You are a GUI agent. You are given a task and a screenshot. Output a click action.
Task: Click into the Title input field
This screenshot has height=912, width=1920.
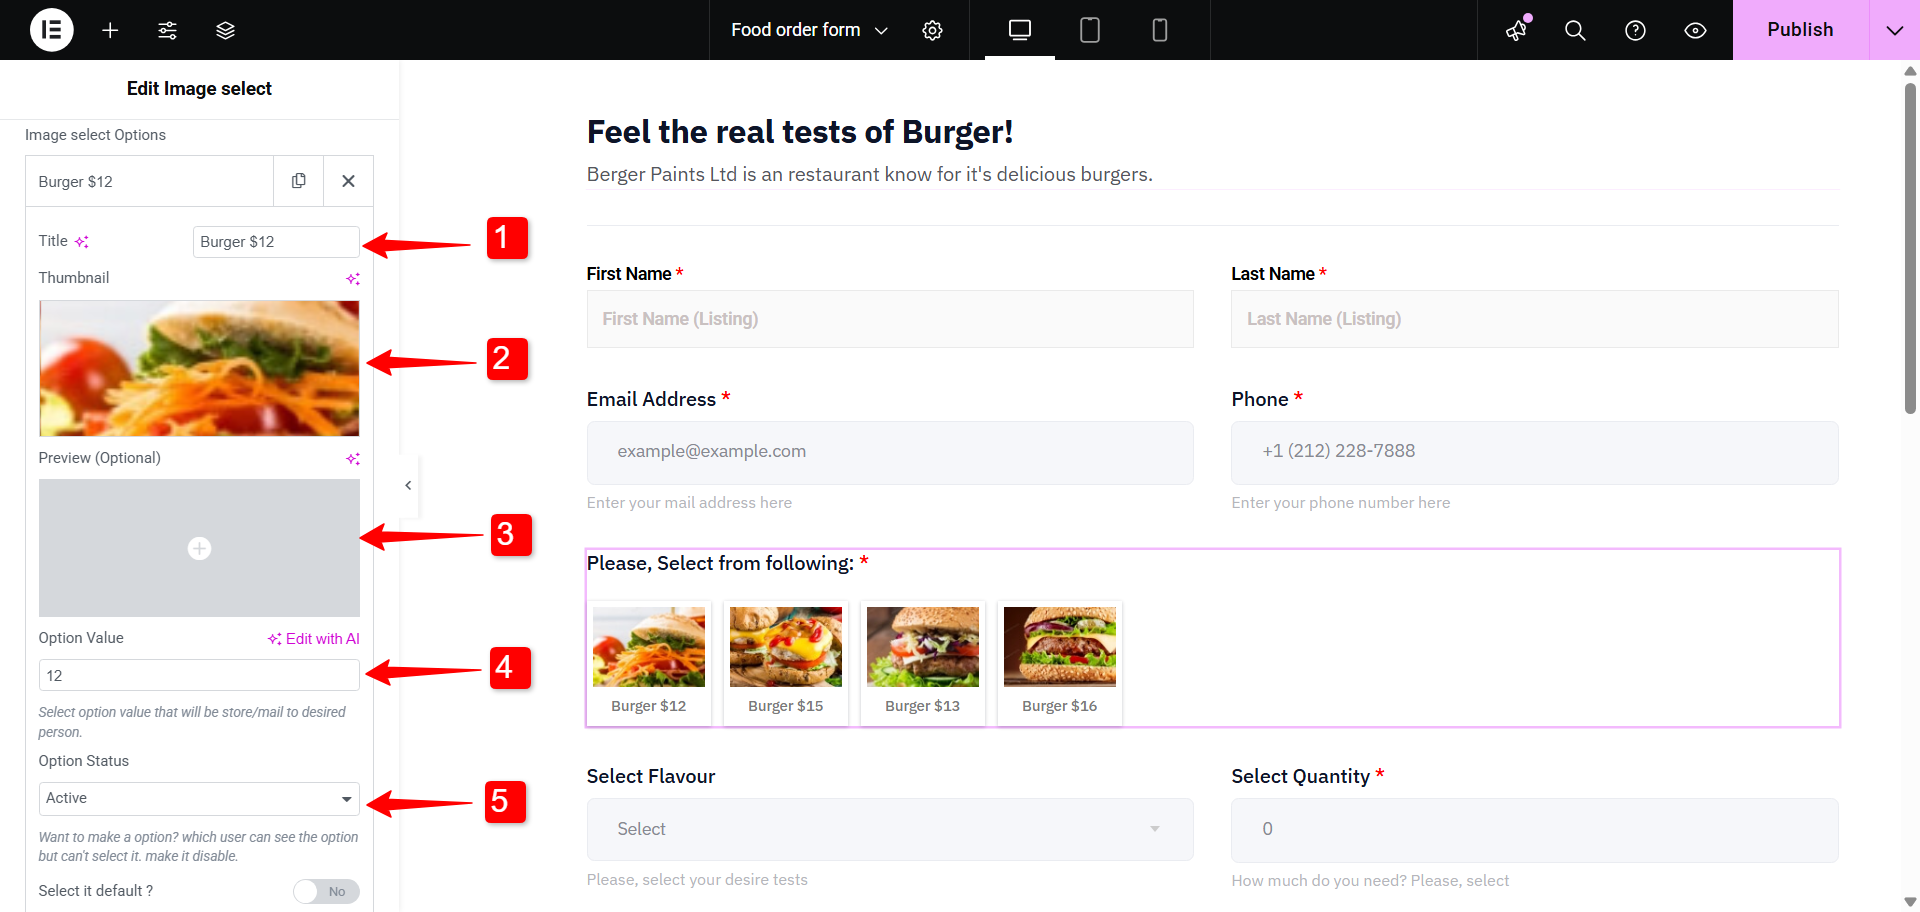[276, 242]
